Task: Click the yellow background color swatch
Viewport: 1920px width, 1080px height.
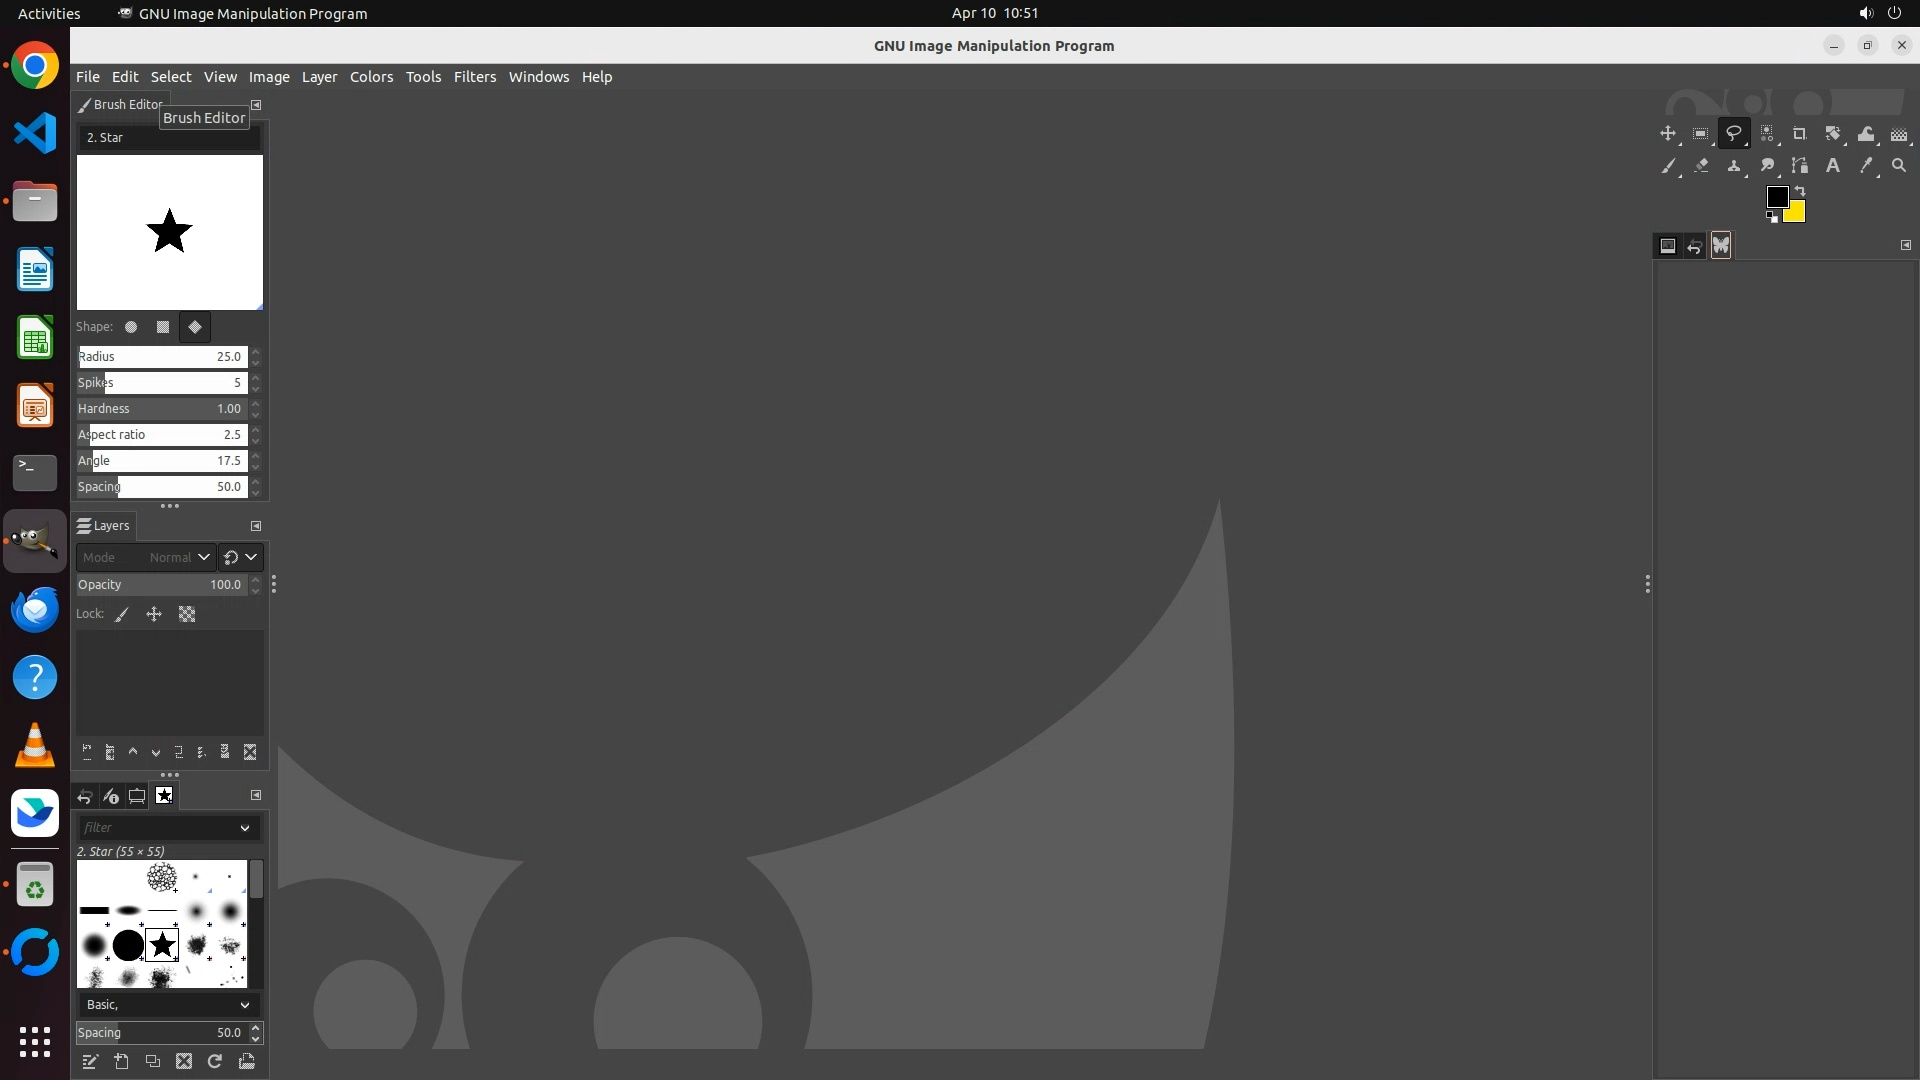Action: point(1796,213)
